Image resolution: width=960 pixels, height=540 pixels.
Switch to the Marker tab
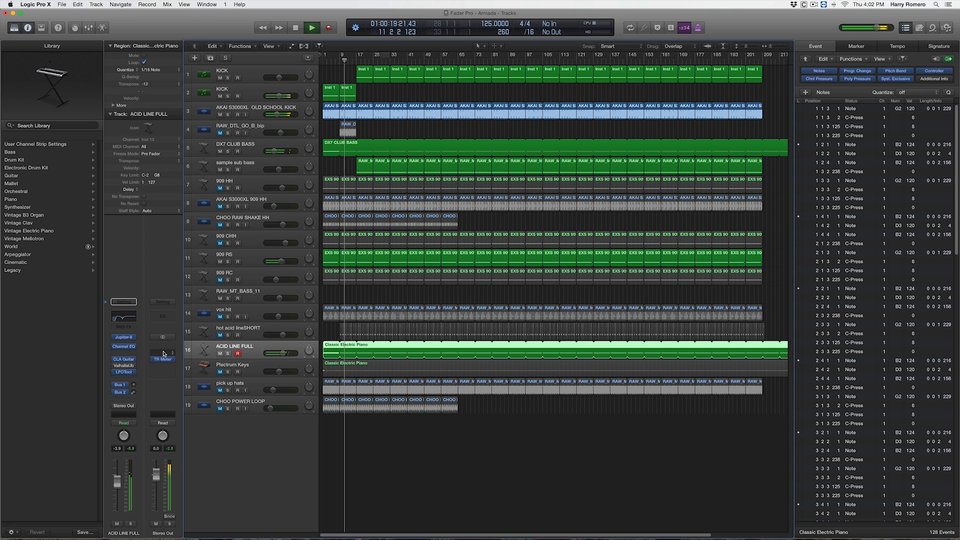click(x=856, y=46)
